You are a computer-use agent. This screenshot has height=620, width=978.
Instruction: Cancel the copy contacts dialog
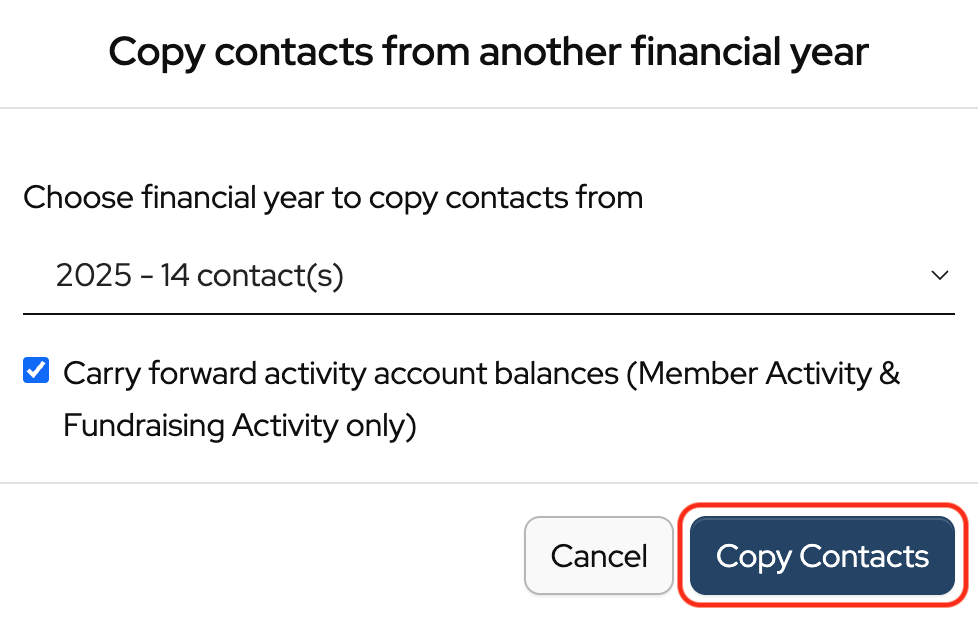click(599, 556)
